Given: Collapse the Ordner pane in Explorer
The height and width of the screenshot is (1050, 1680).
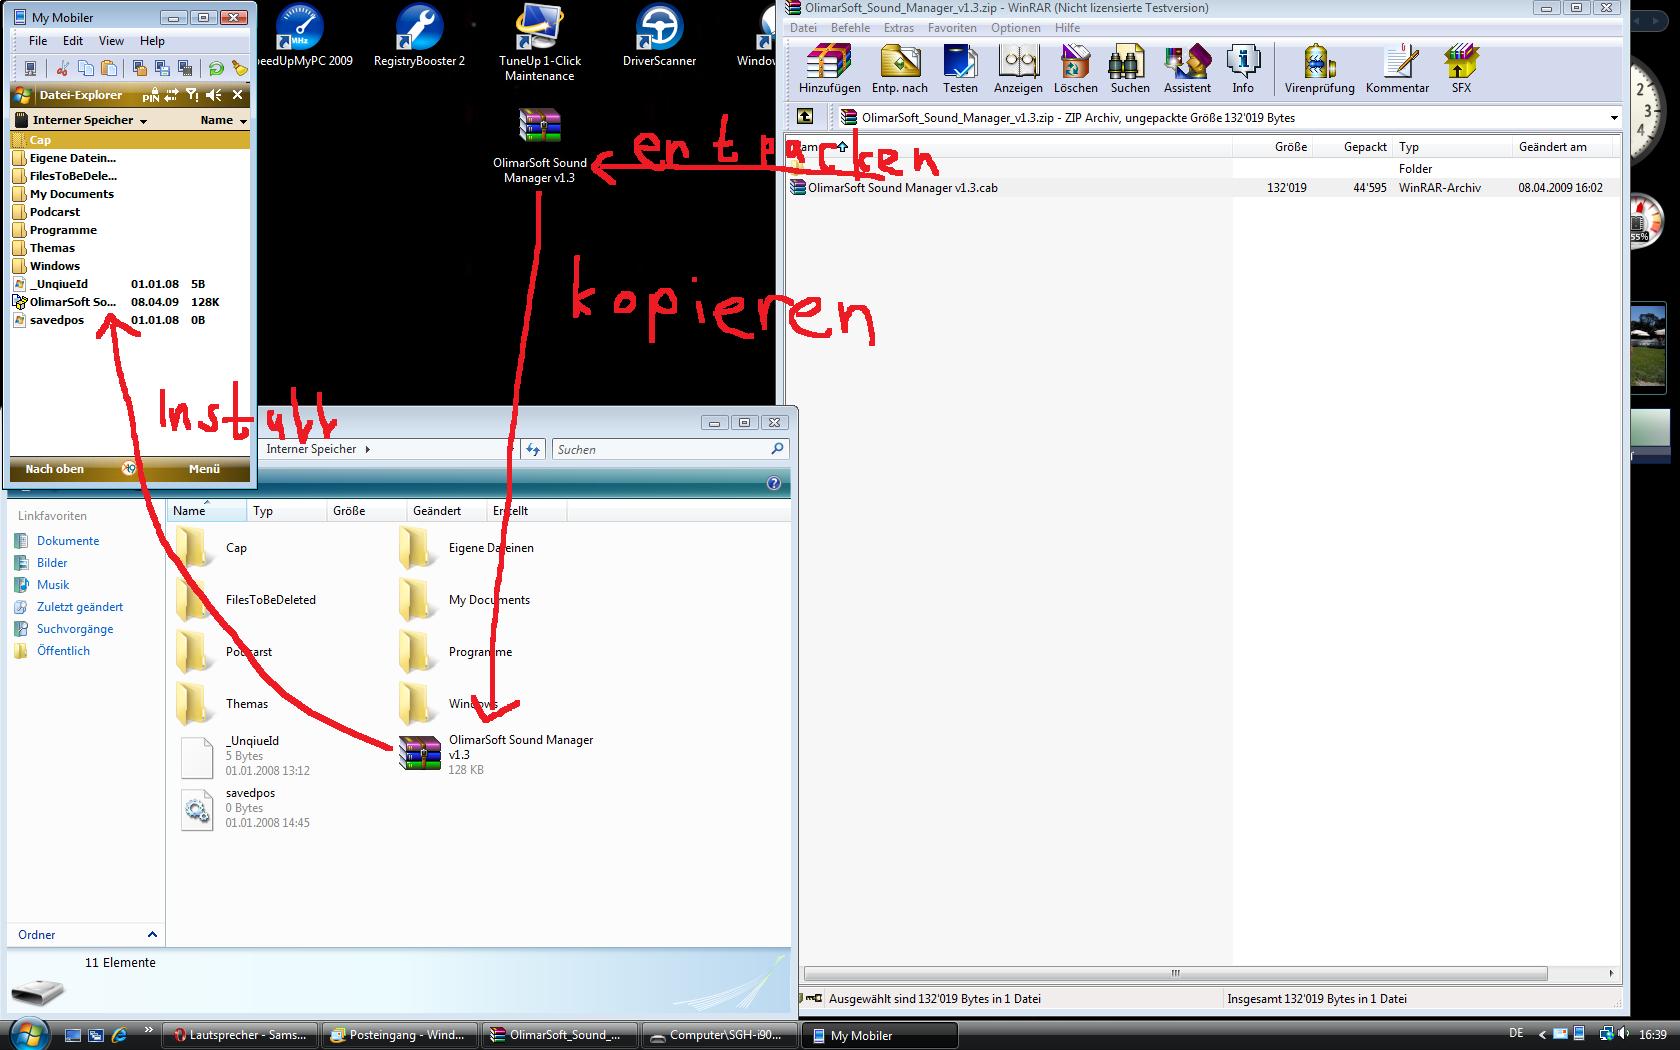Looking at the screenshot, I should pyautogui.click(x=152, y=935).
